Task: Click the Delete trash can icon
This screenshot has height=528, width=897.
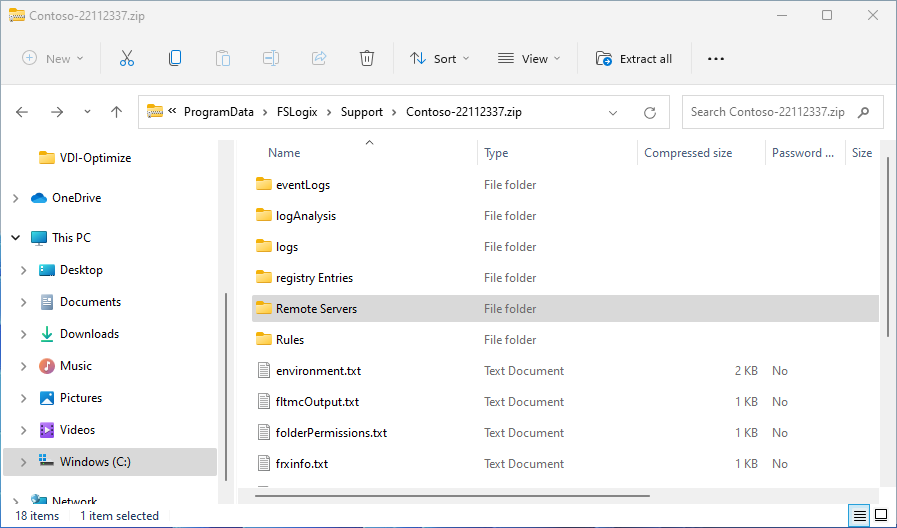Action: [367, 58]
